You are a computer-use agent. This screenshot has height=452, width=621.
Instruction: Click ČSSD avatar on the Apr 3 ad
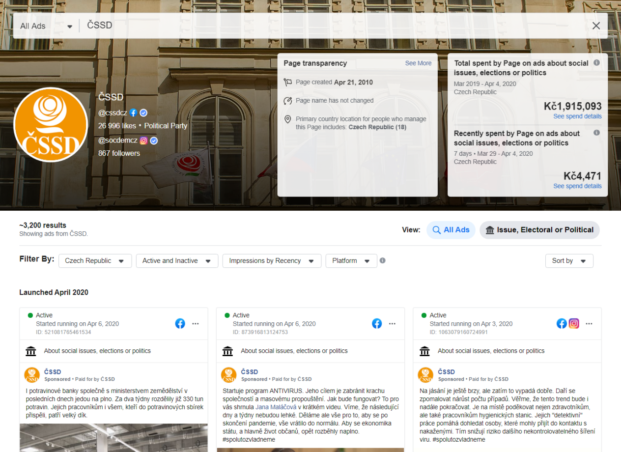pos(425,375)
